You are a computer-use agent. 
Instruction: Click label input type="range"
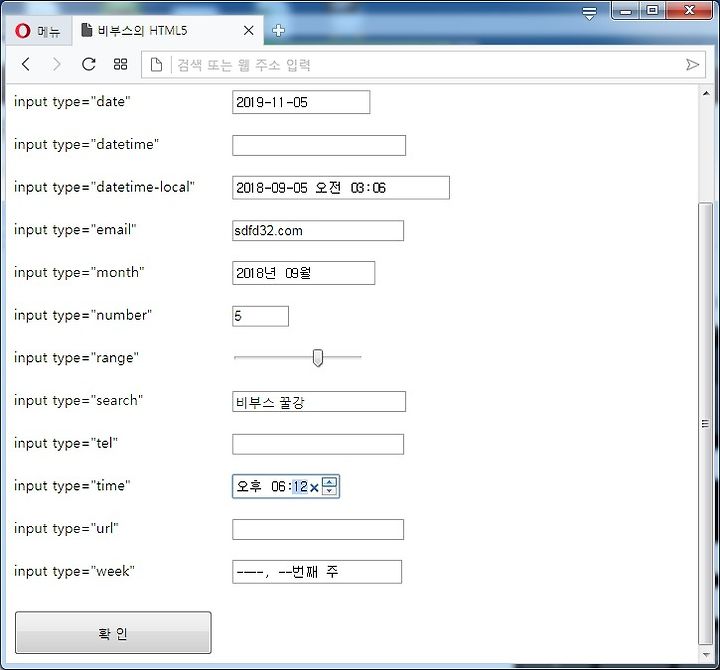click(x=76, y=358)
